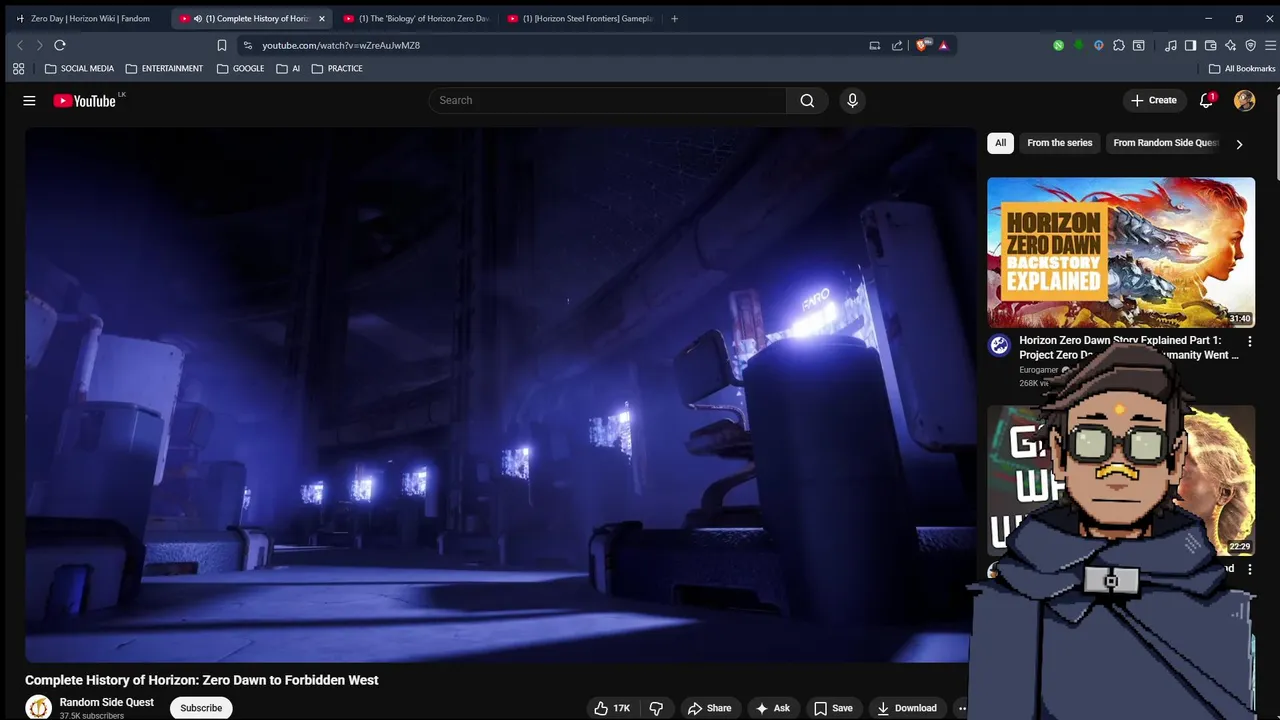The image size is (1280, 720).
Task: Select the From the series chip
Action: (1059, 143)
